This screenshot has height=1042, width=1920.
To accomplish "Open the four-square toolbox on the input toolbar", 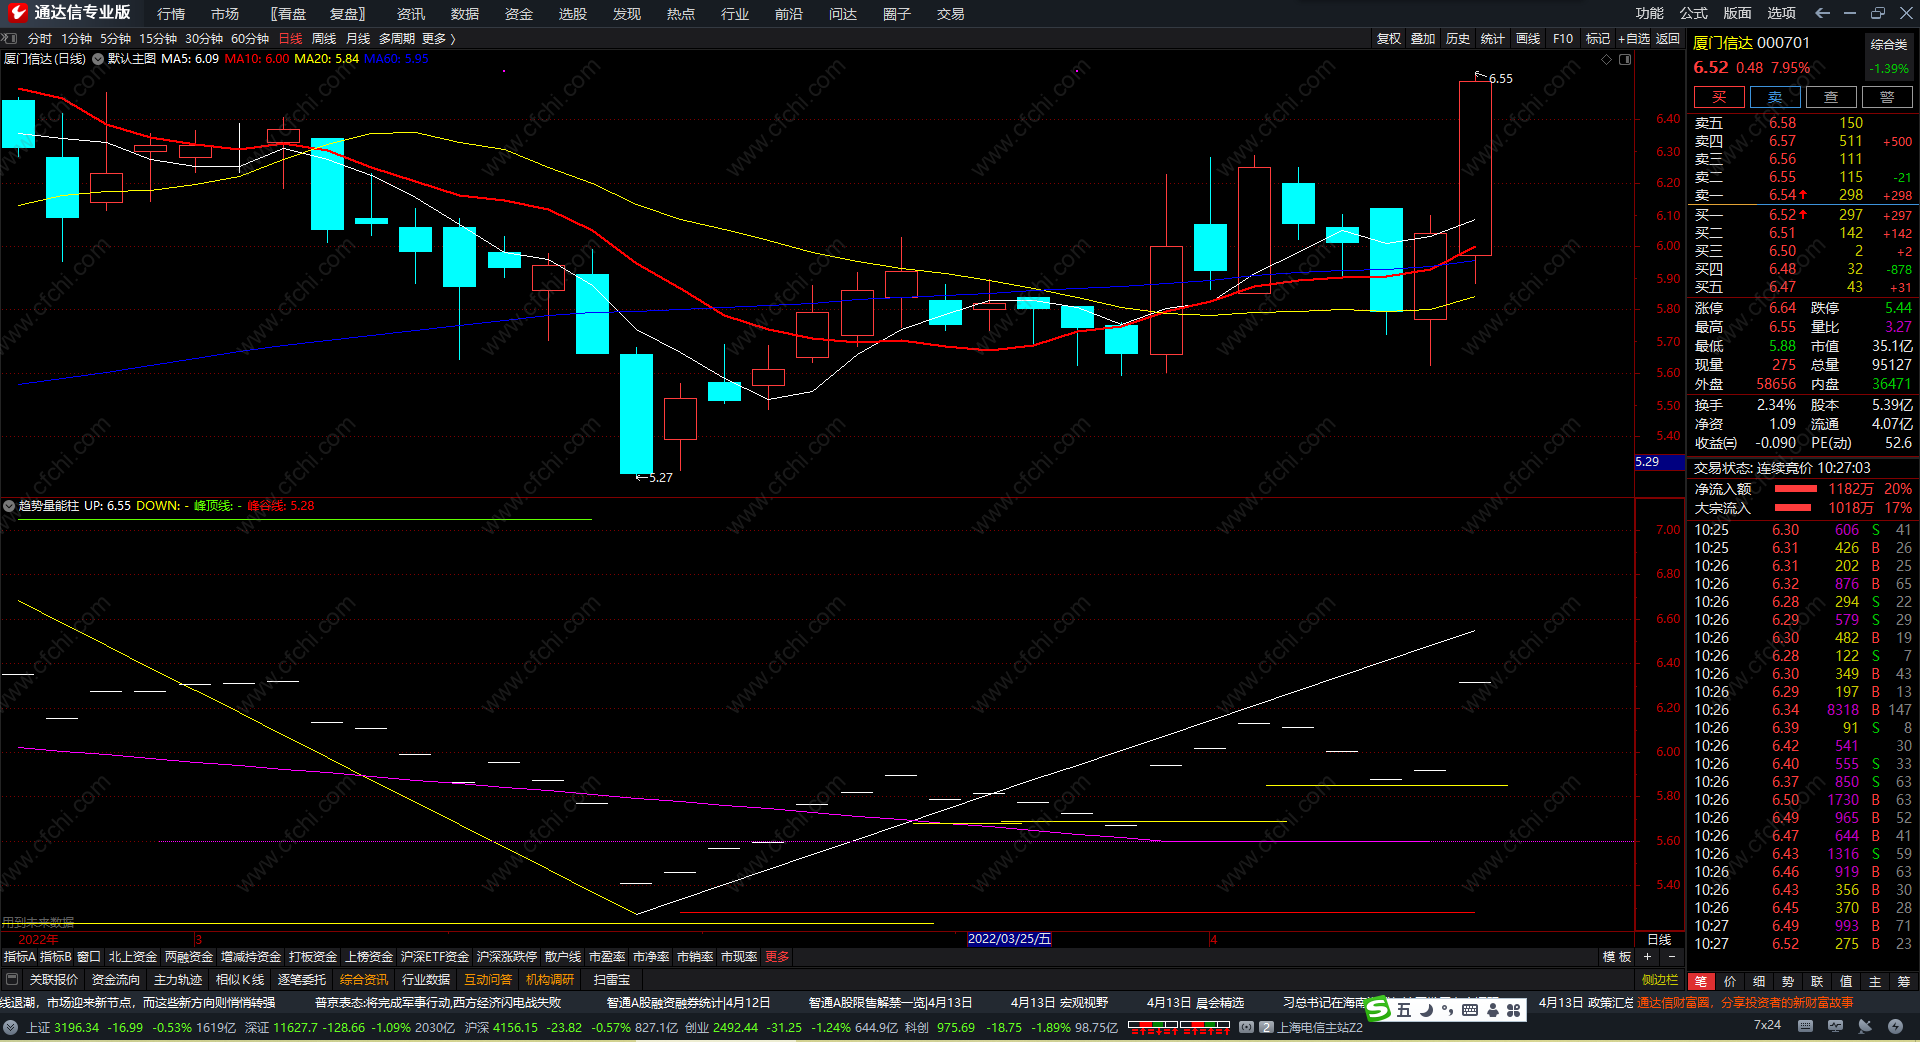I will click(1514, 1010).
